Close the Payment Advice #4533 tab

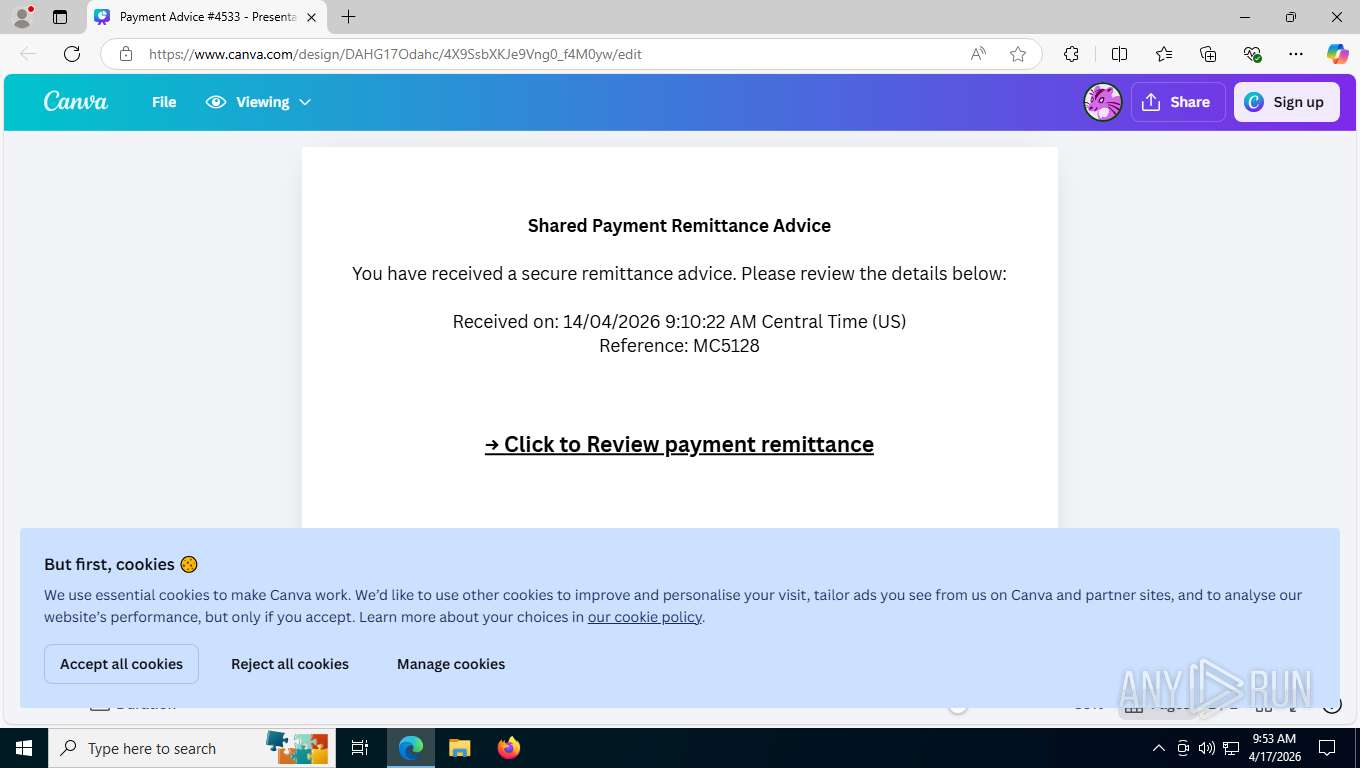[311, 17]
